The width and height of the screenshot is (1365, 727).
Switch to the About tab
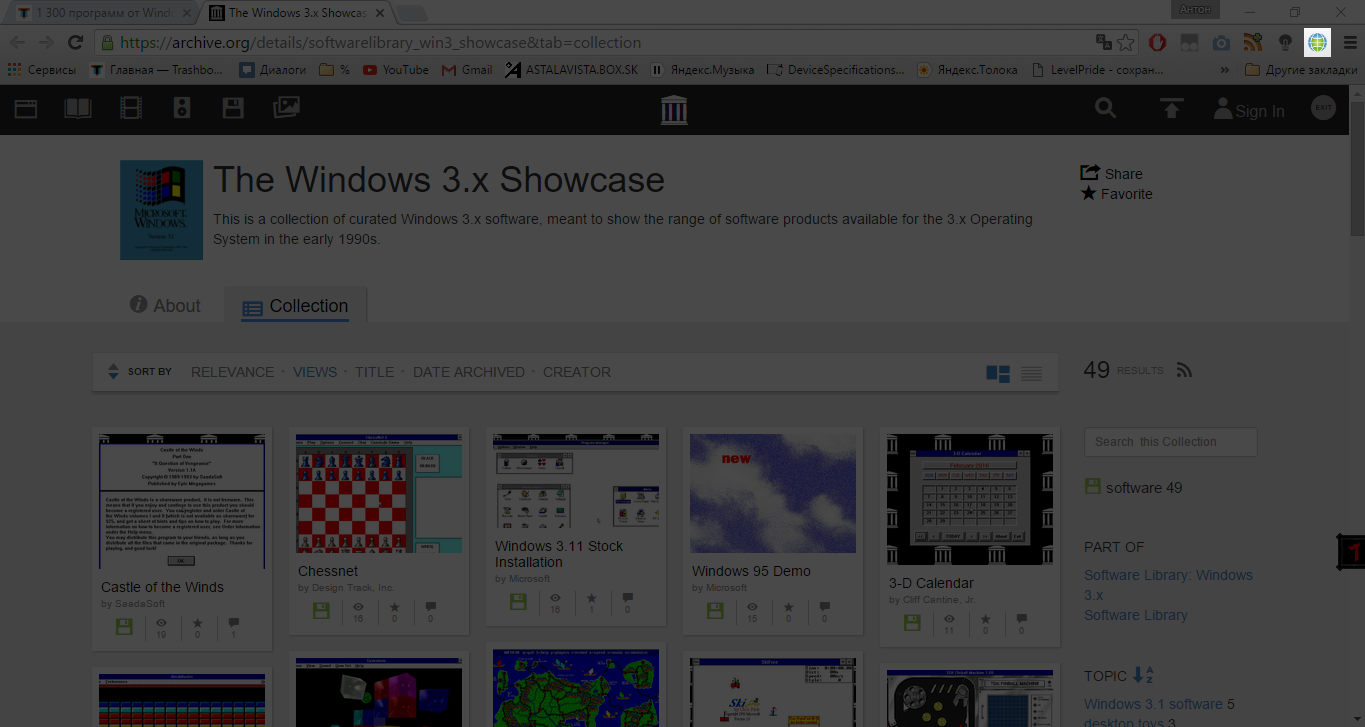coord(165,305)
